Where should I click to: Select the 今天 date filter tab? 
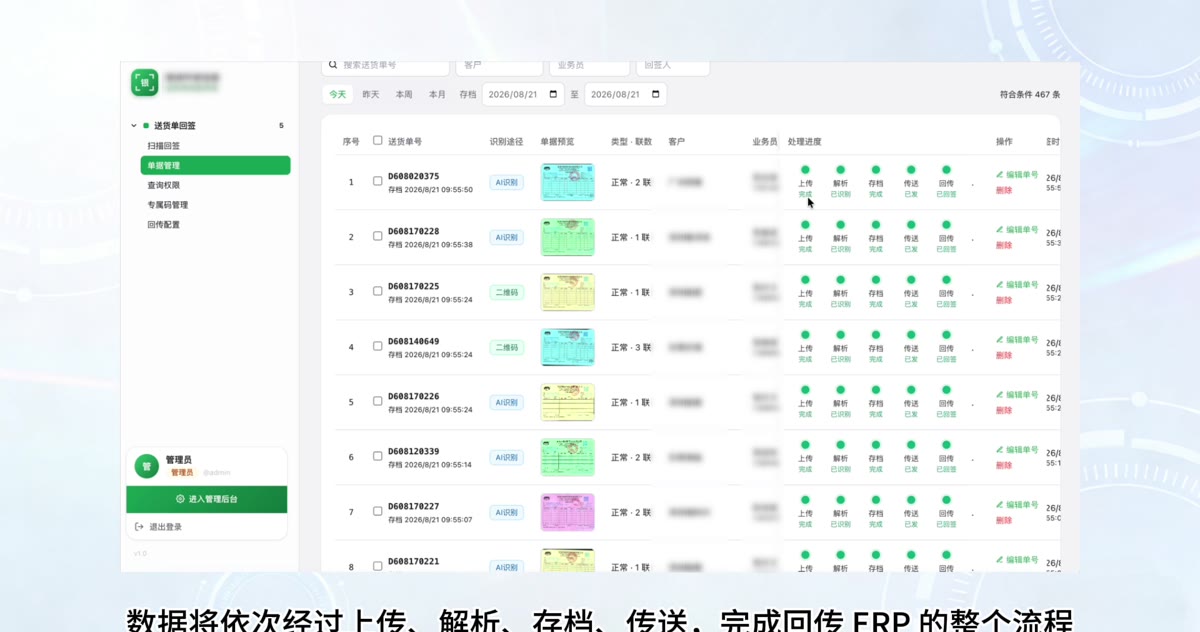point(338,94)
